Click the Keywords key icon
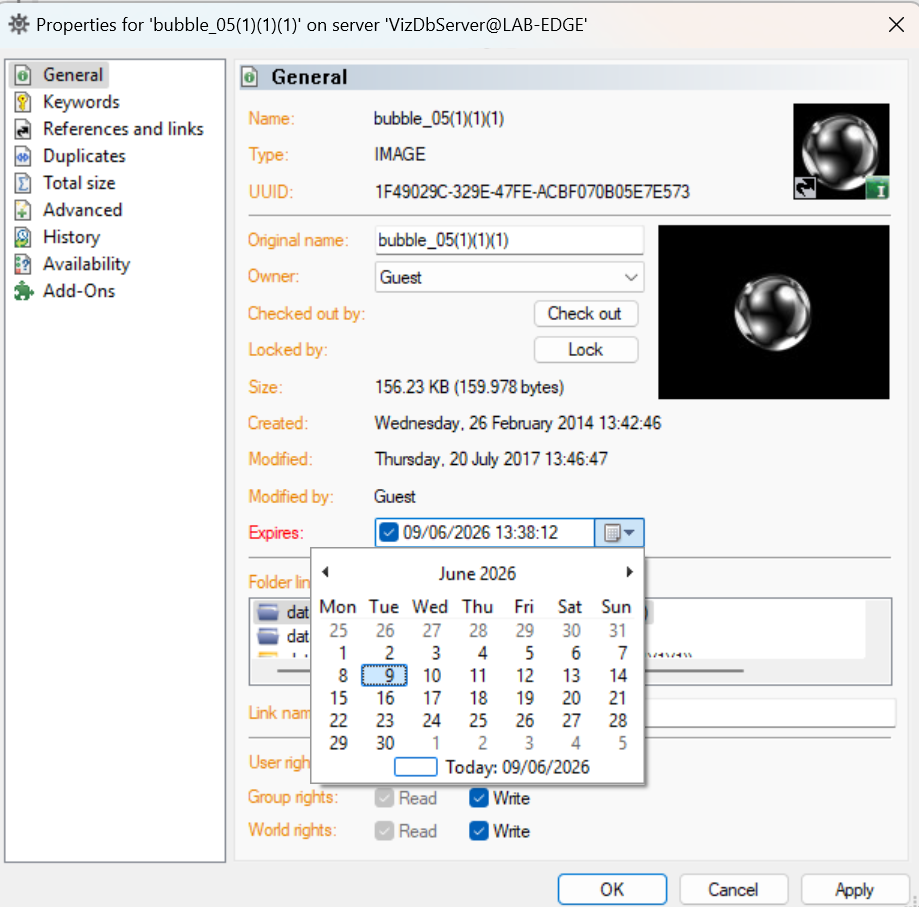 pyautogui.click(x=23, y=102)
